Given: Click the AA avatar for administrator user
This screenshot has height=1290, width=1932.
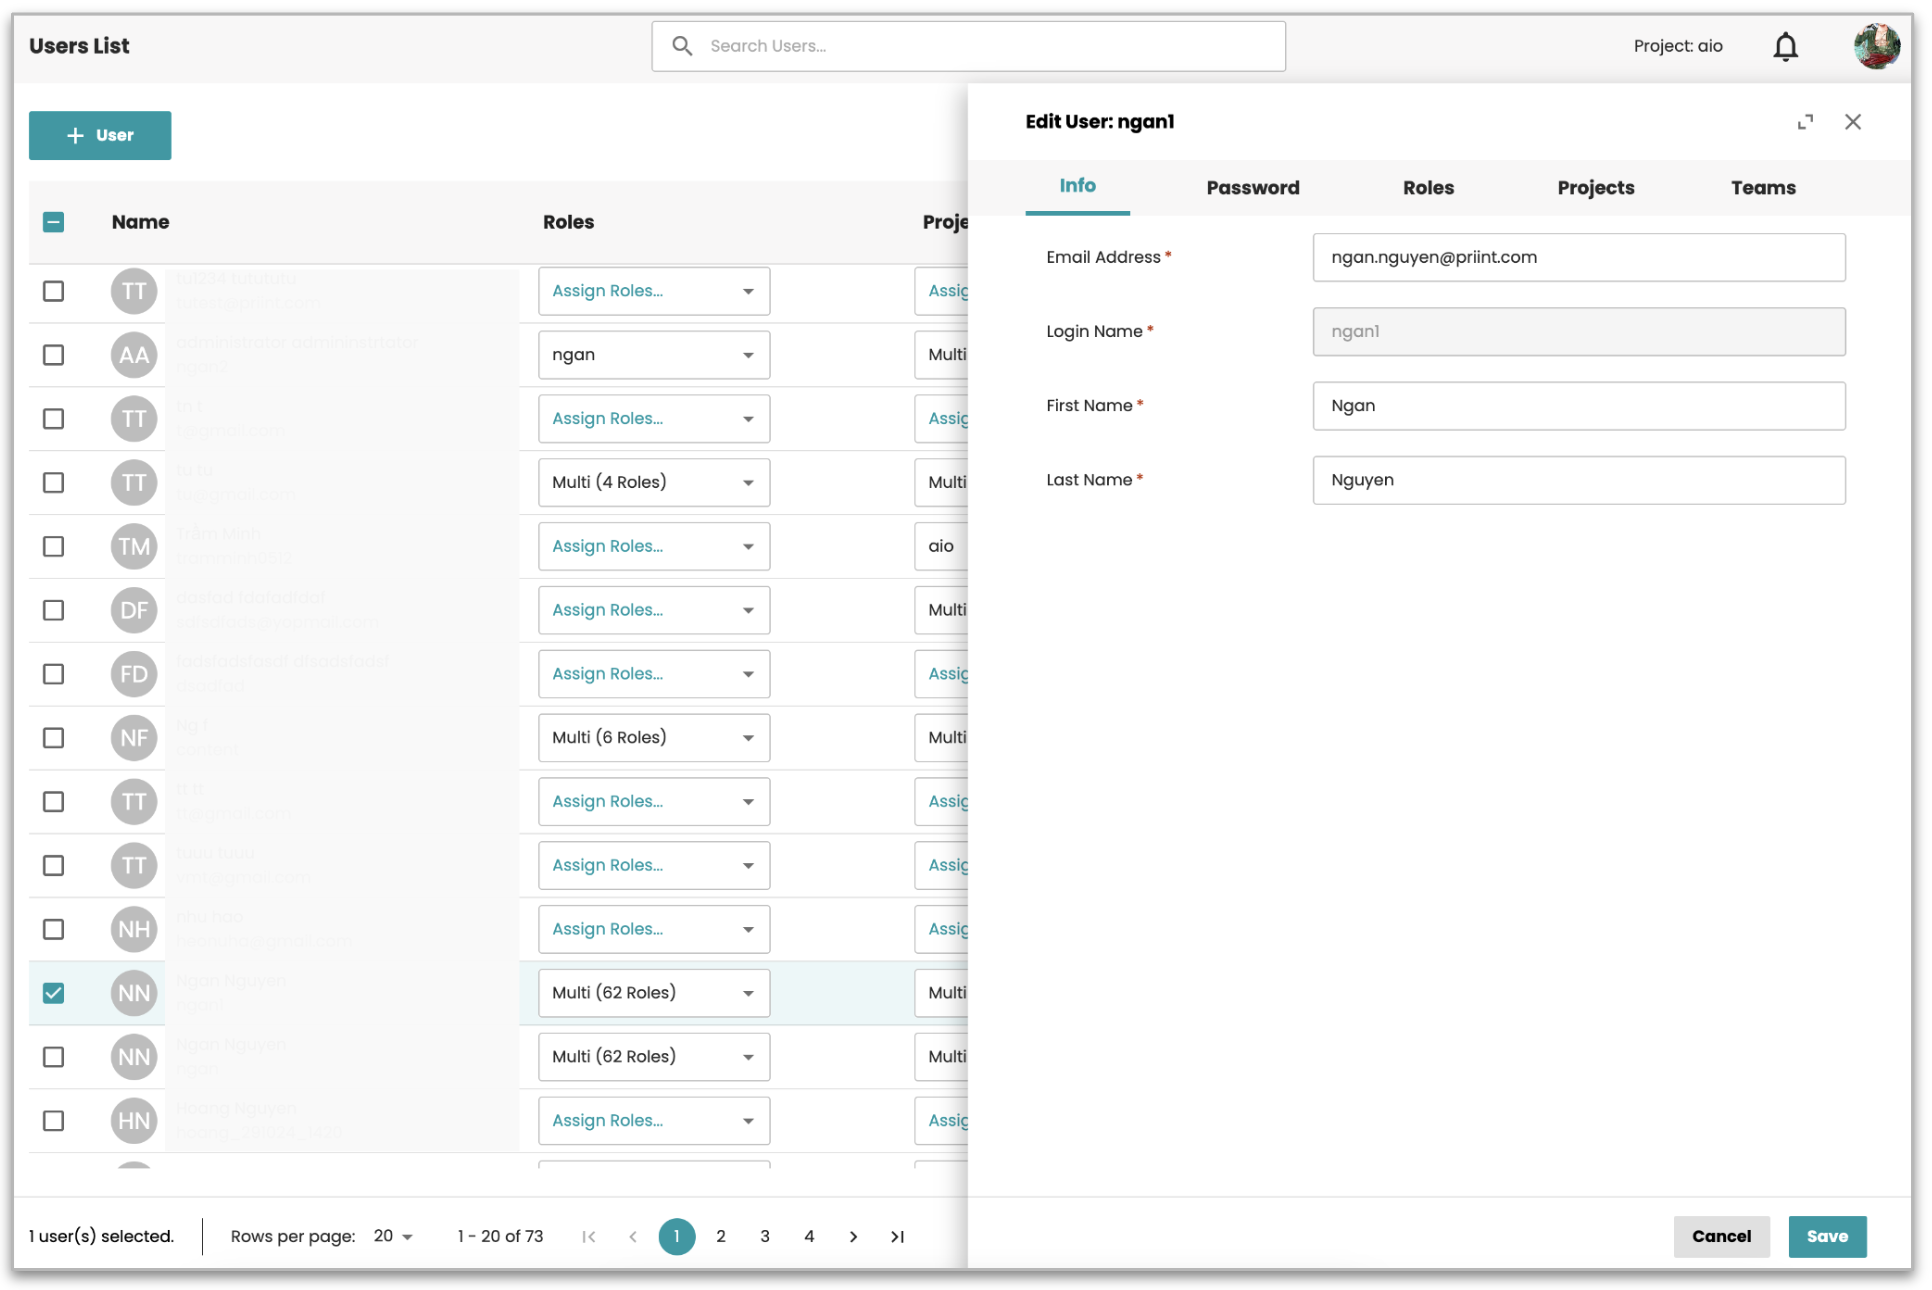Looking at the screenshot, I should pyautogui.click(x=134, y=355).
